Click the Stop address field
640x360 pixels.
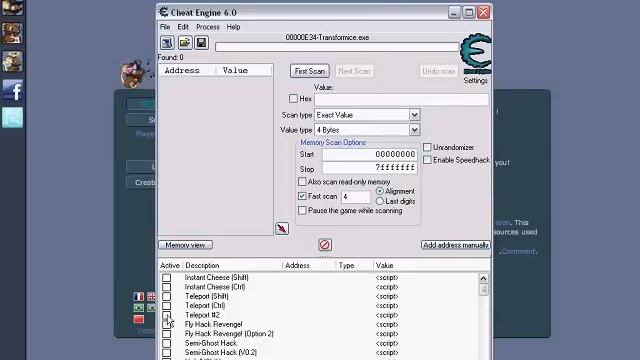369,168
